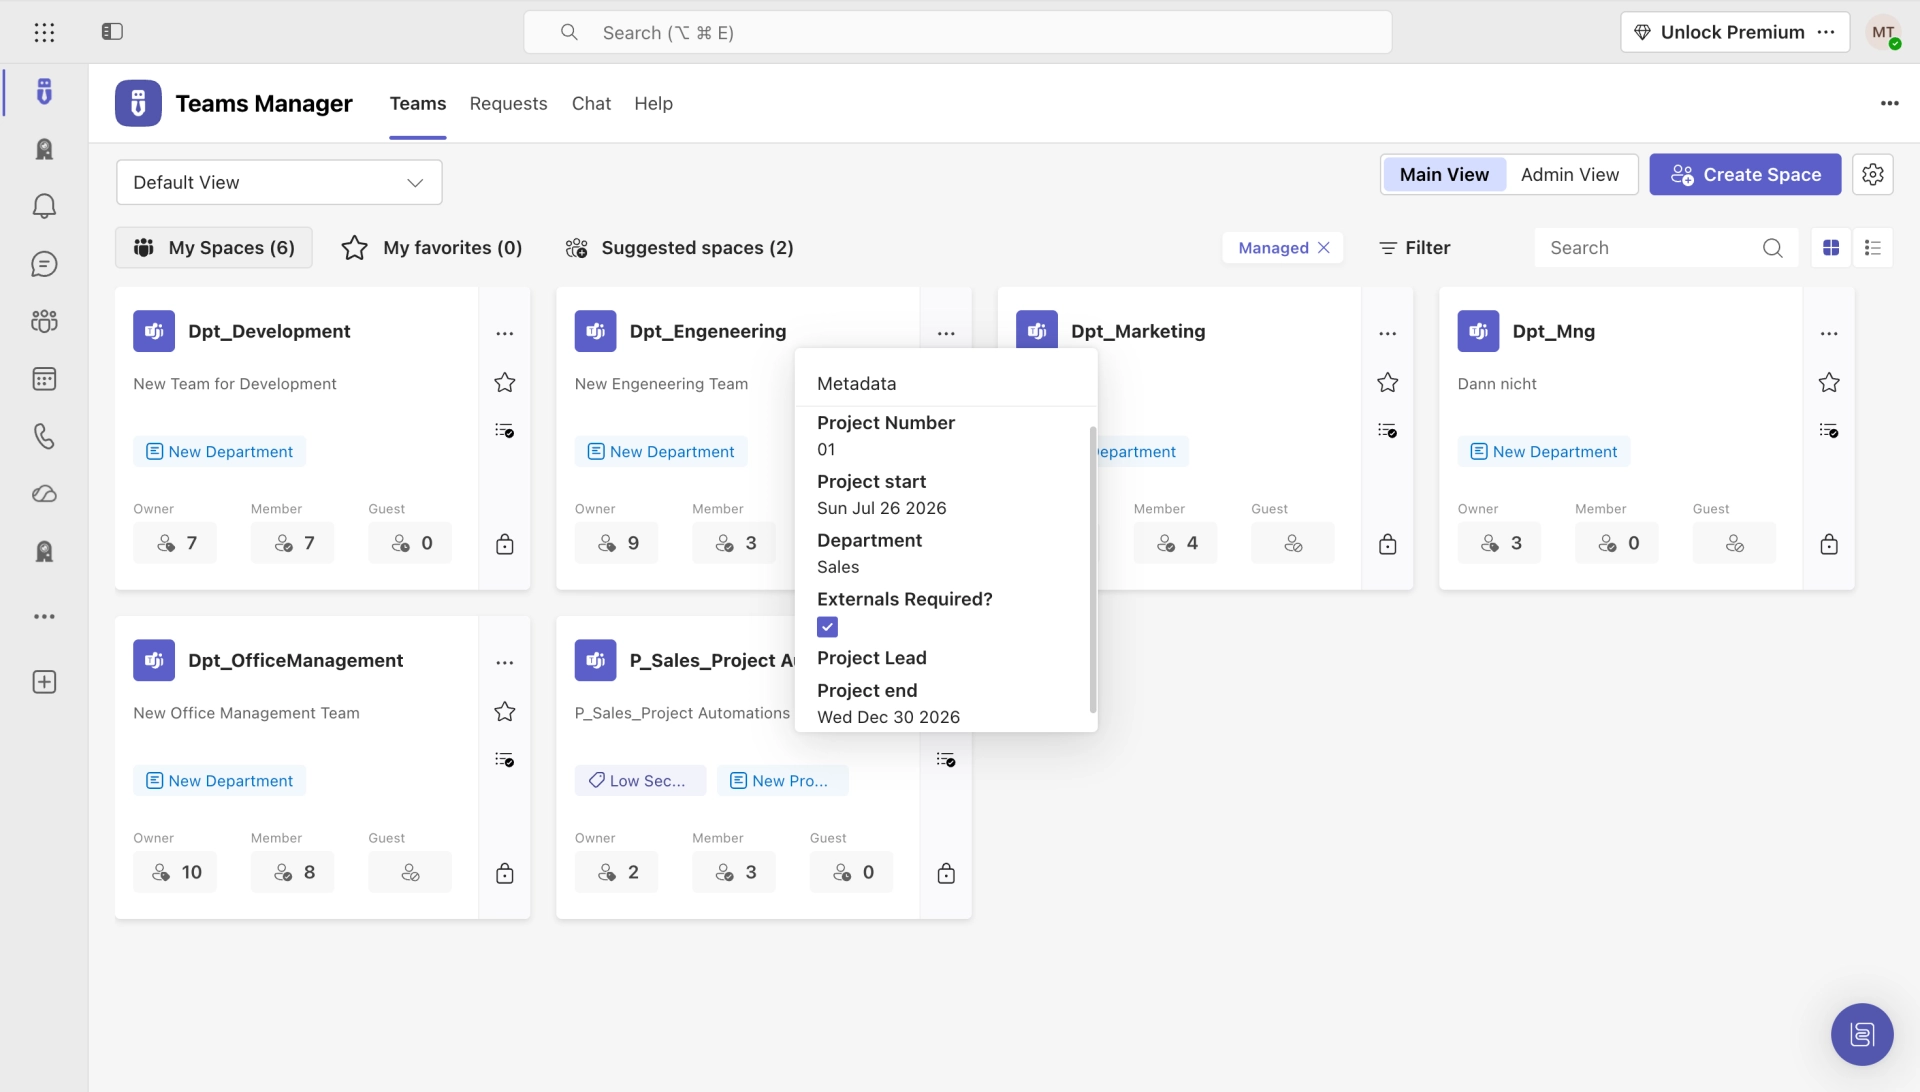
Task: Toggle the sidebar panel icon
Action: tap(112, 32)
